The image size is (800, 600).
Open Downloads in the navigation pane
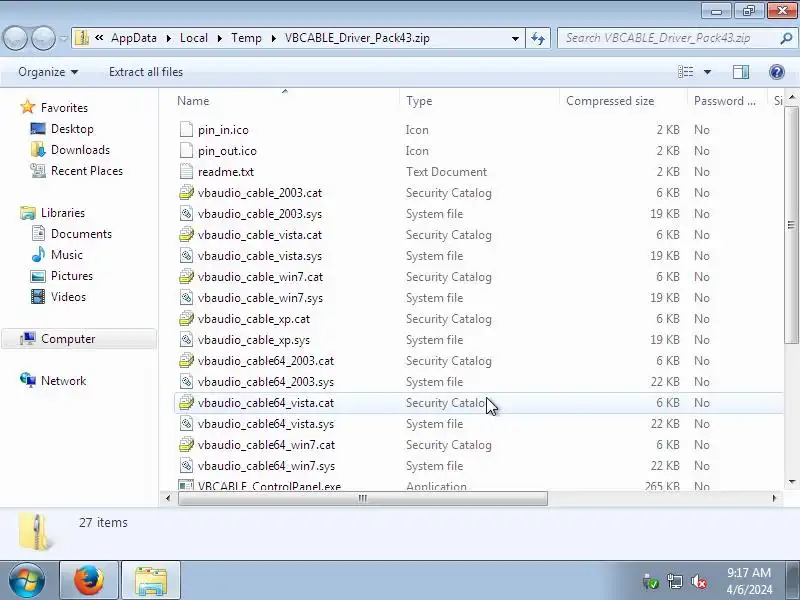pos(80,149)
